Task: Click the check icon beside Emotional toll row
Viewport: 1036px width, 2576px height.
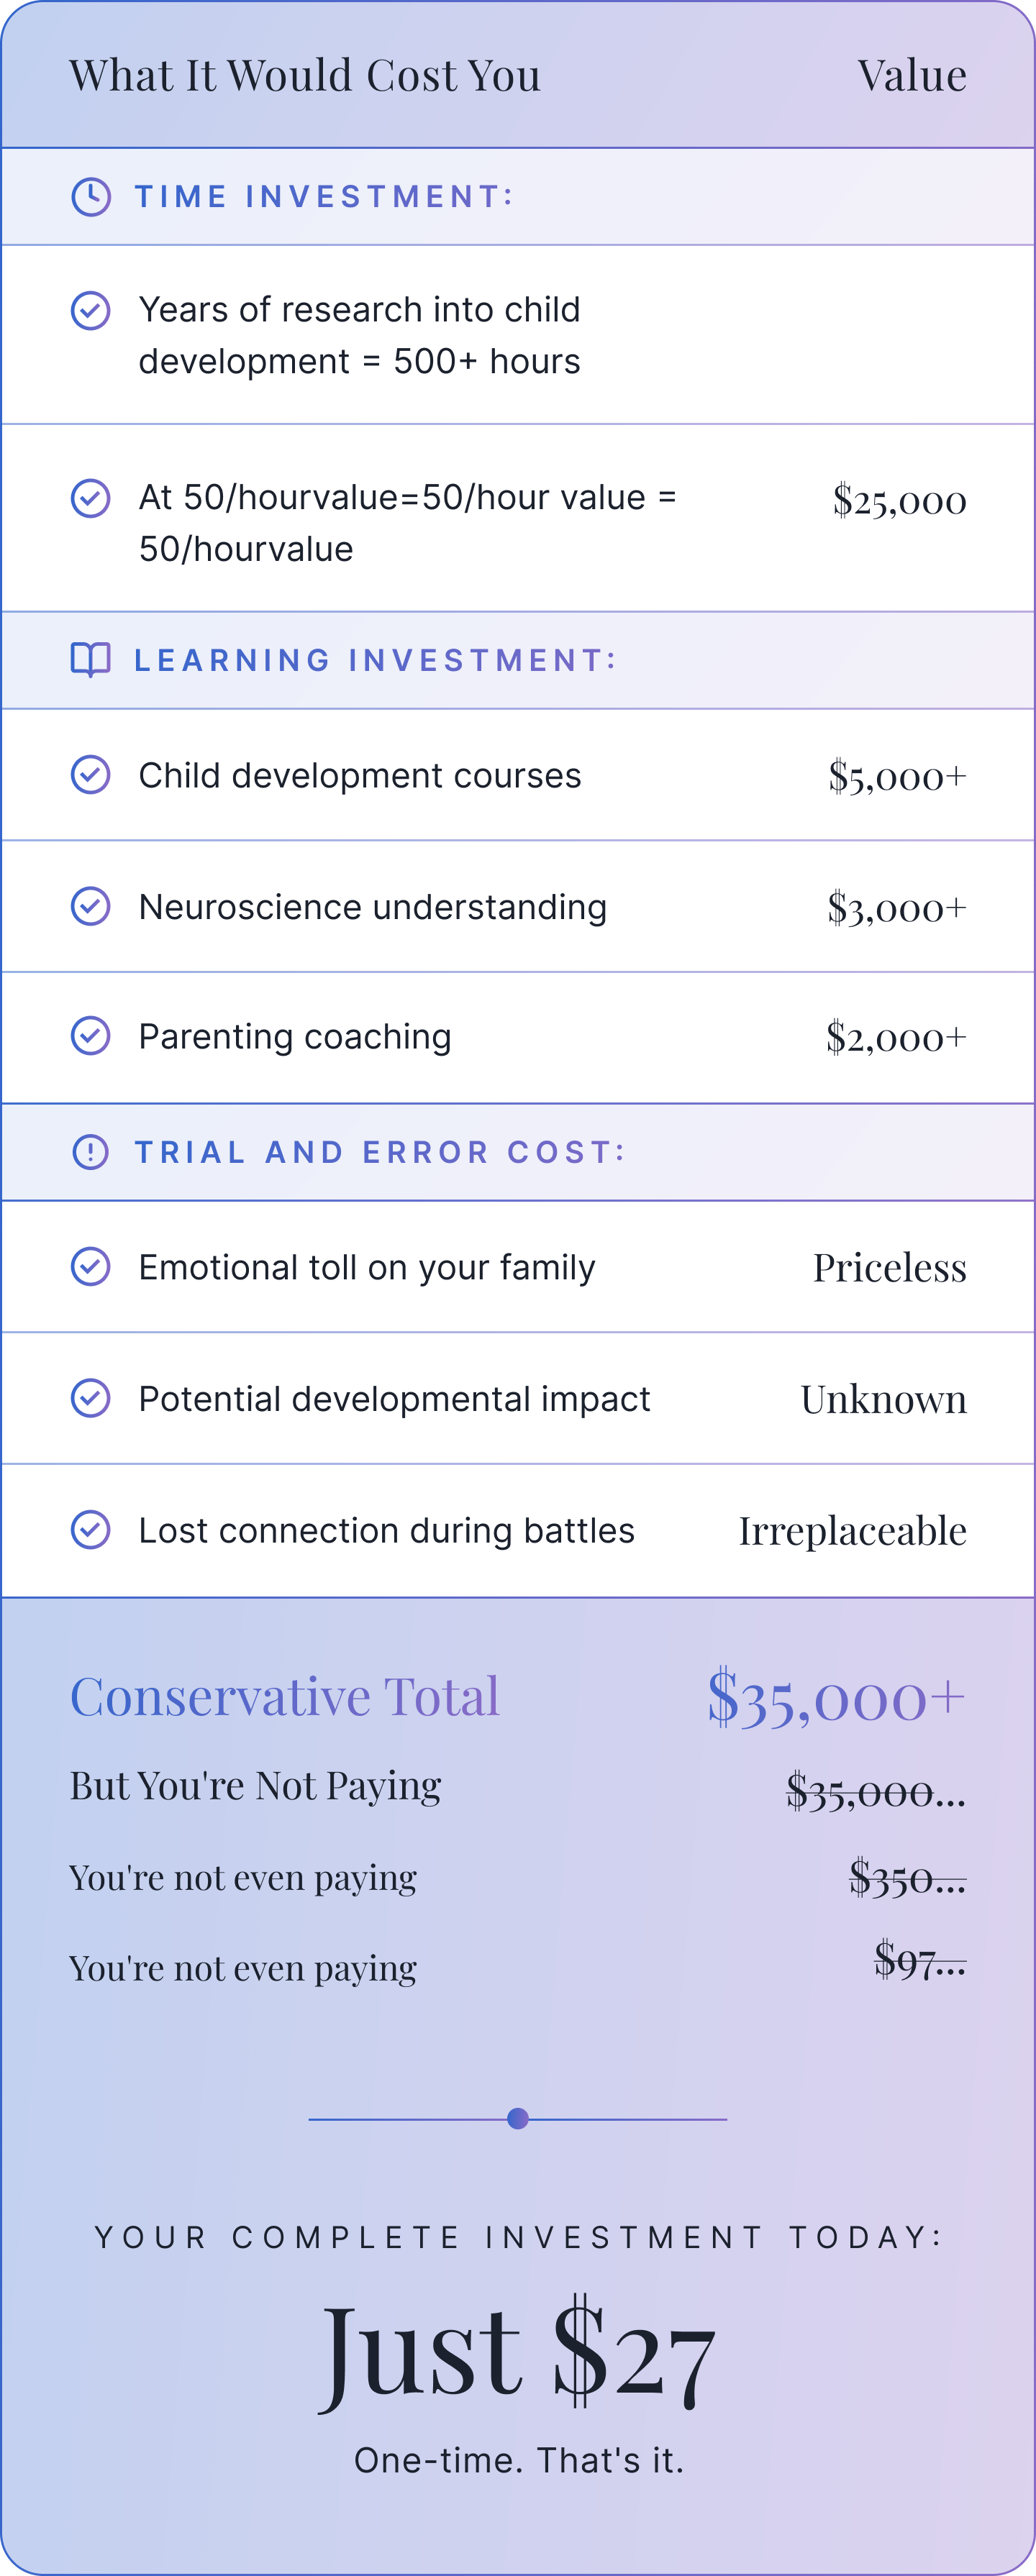Action: (x=91, y=1267)
